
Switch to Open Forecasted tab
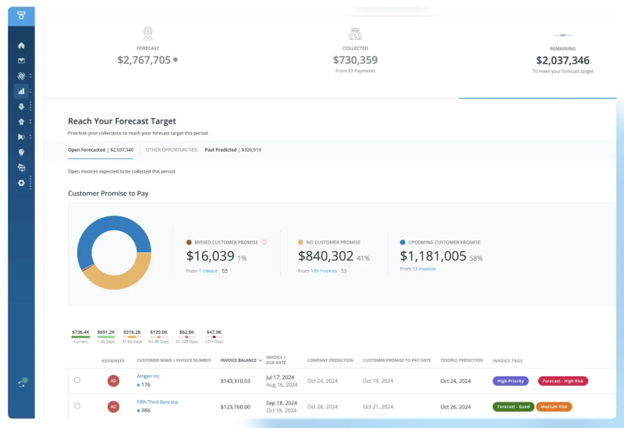pyautogui.click(x=100, y=149)
